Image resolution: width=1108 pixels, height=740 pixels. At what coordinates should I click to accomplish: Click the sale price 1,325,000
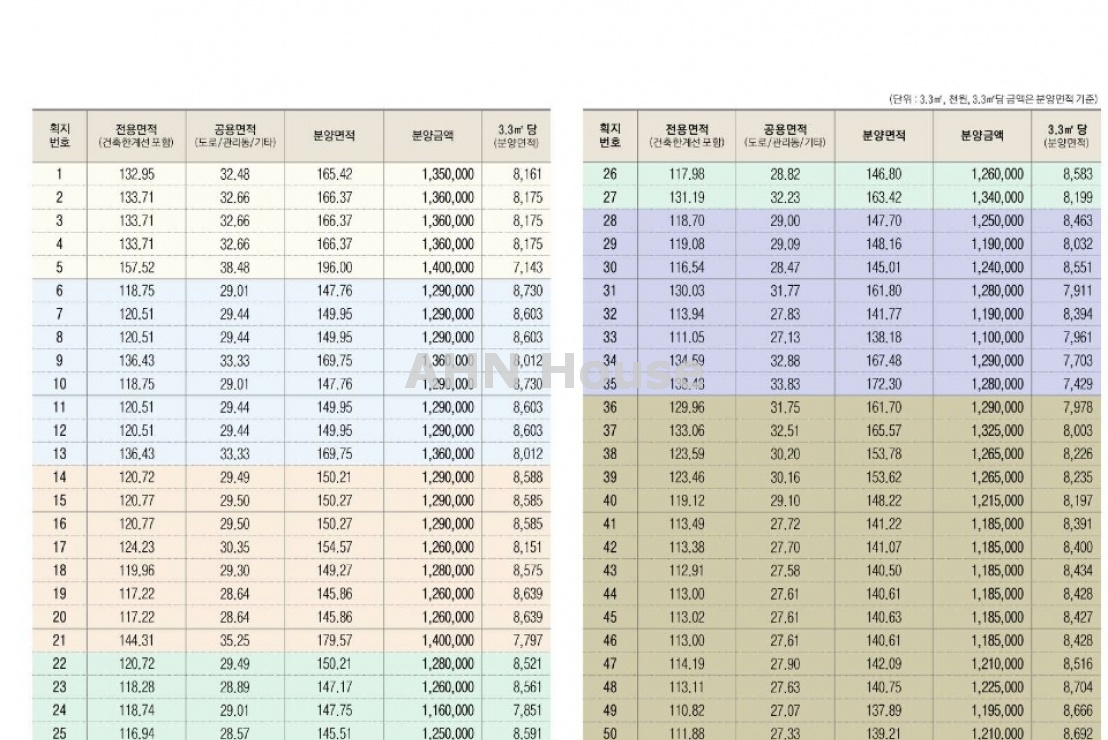point(997,430)
